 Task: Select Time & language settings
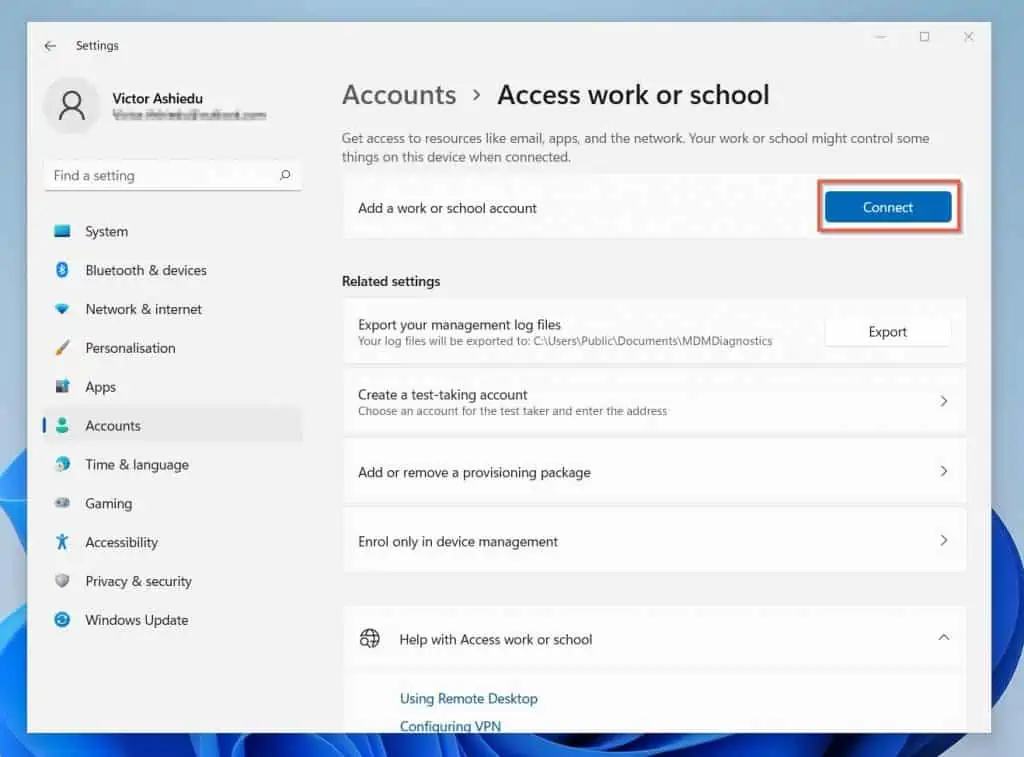[138, 464]
